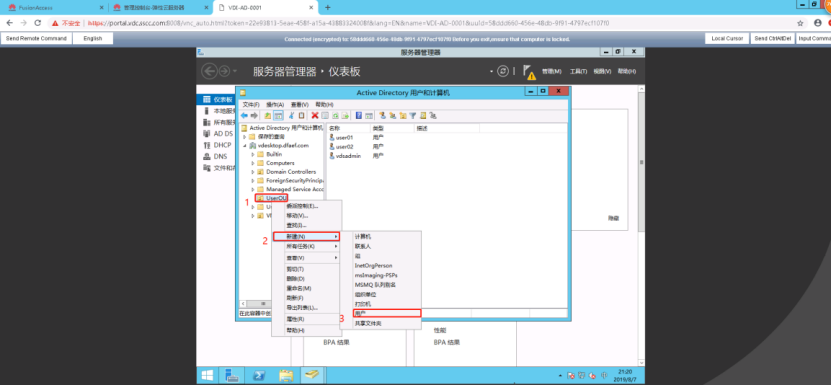Click the Local Cursor button
Viewport: 831px width, 385px height.
(x=727, y=39)
